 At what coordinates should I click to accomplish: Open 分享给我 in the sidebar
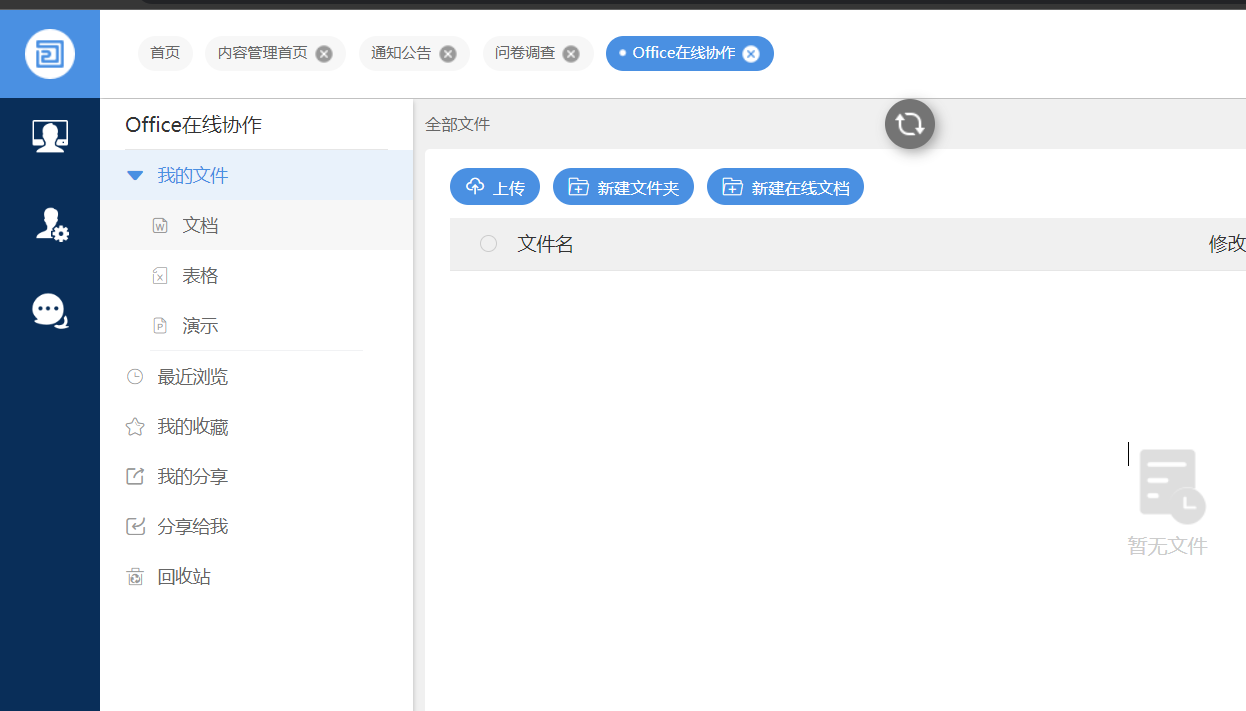tap(256, 527)
